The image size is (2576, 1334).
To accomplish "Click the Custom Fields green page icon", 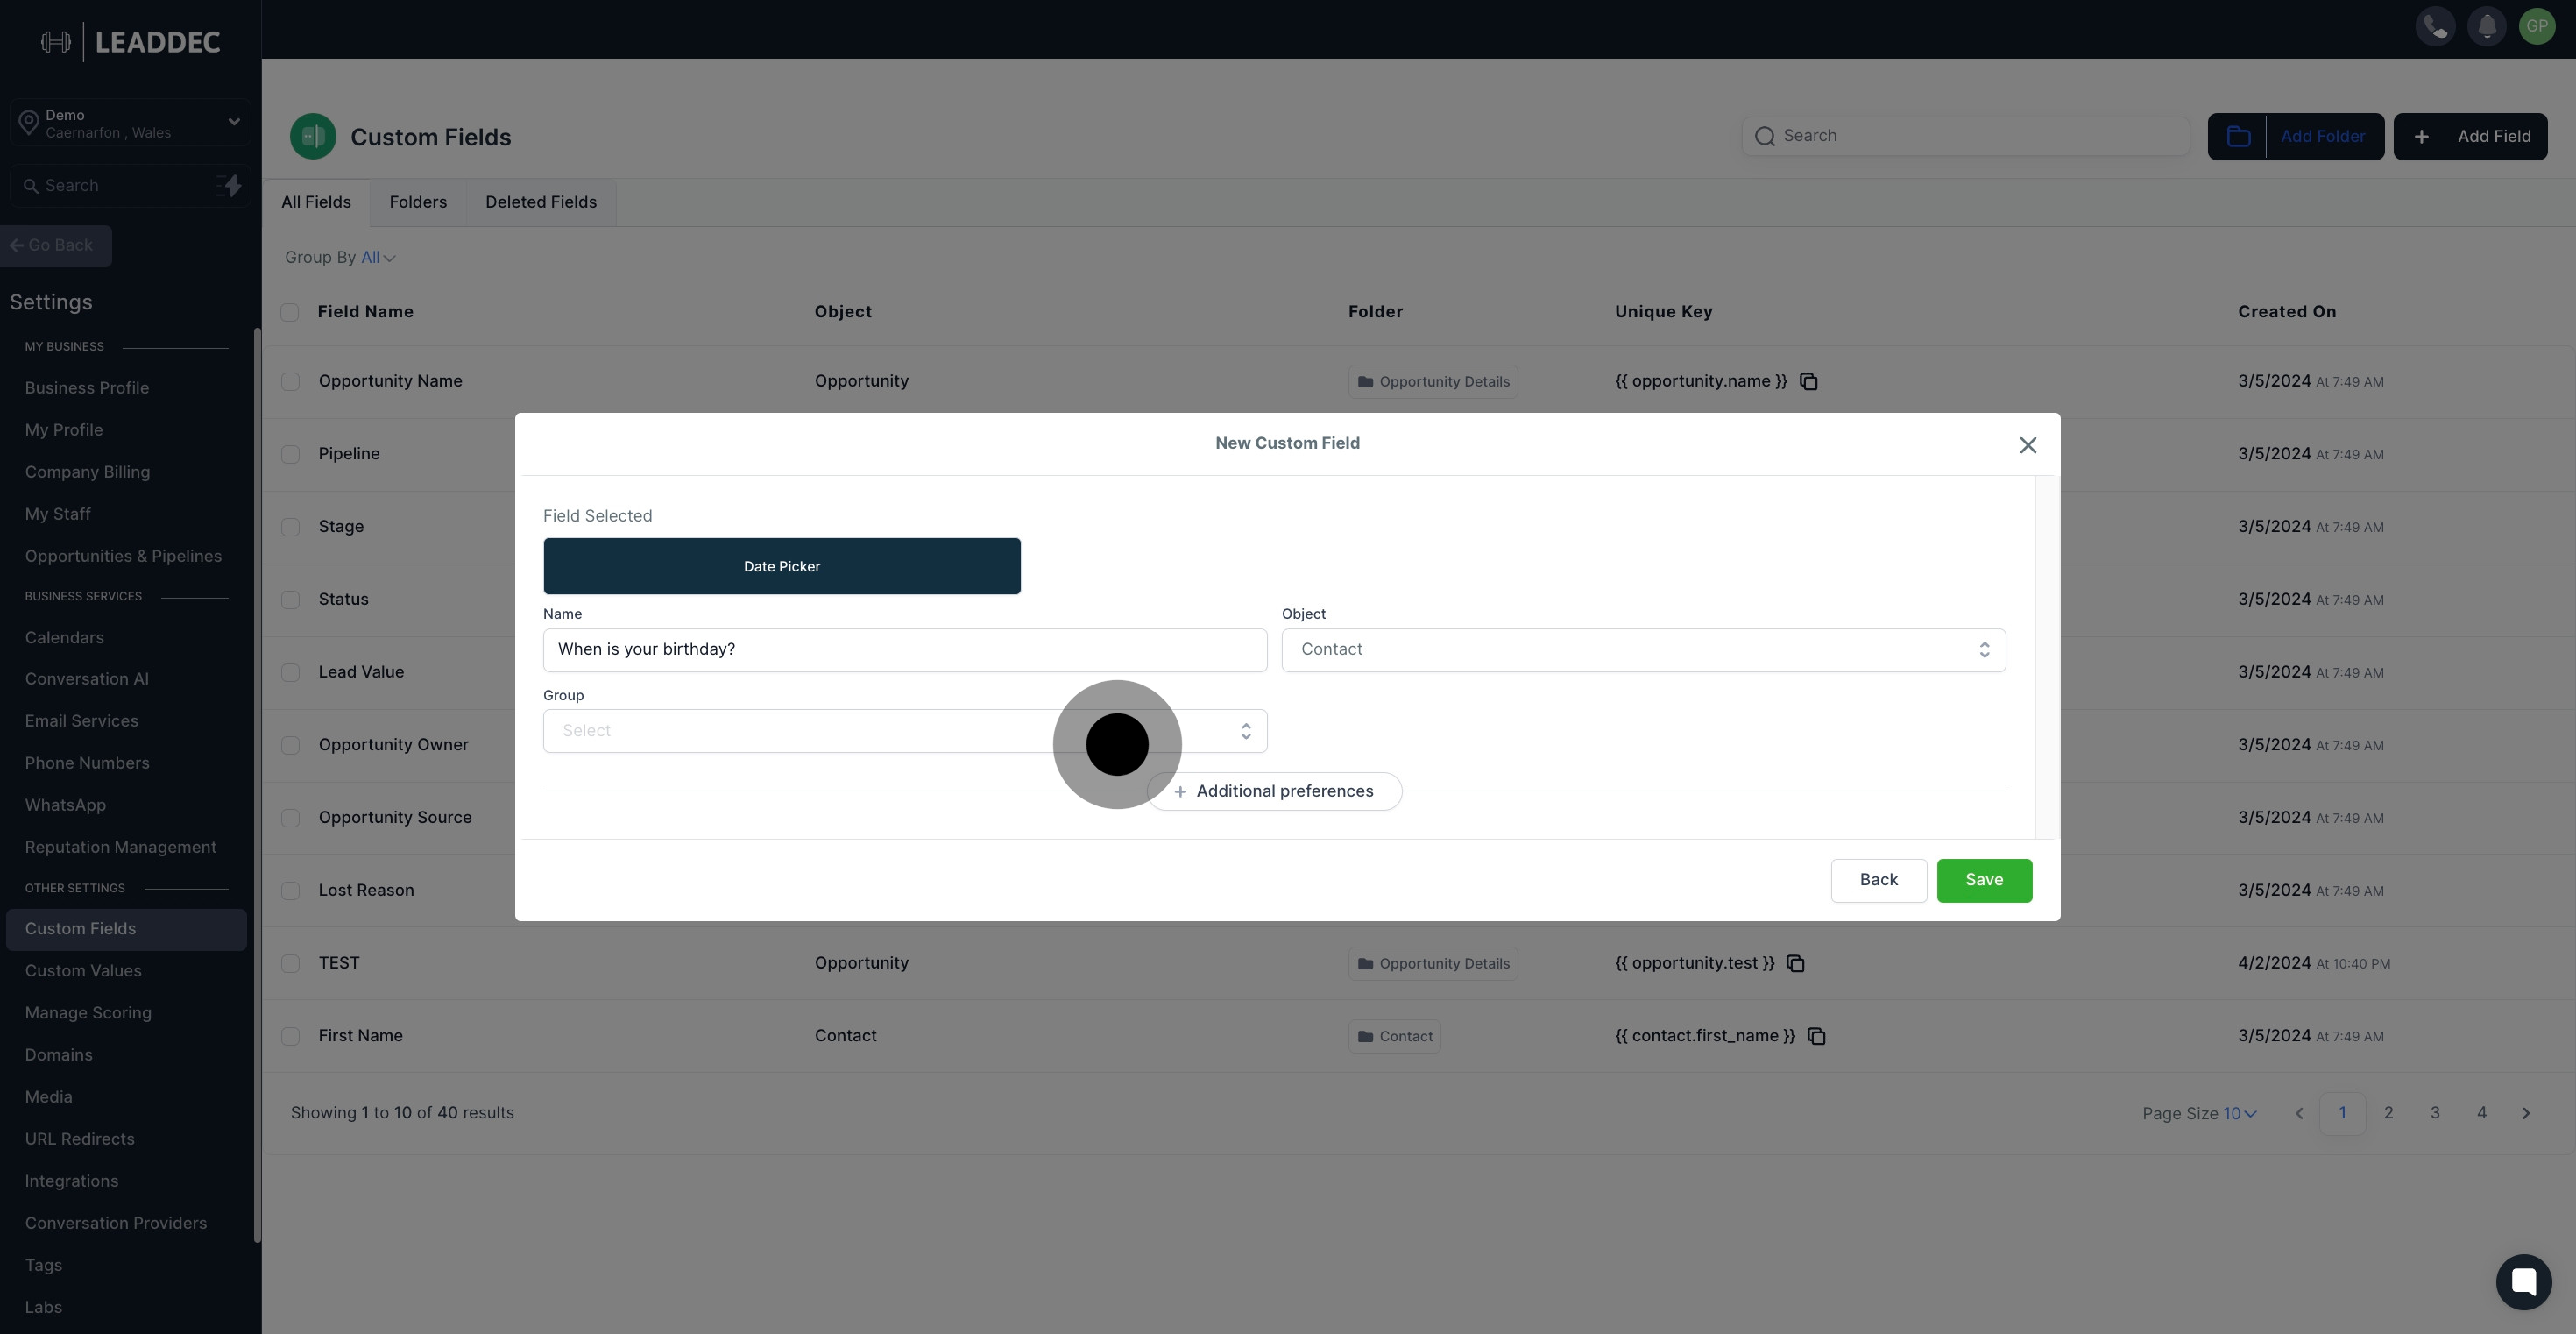I will (x=313, y=136).
